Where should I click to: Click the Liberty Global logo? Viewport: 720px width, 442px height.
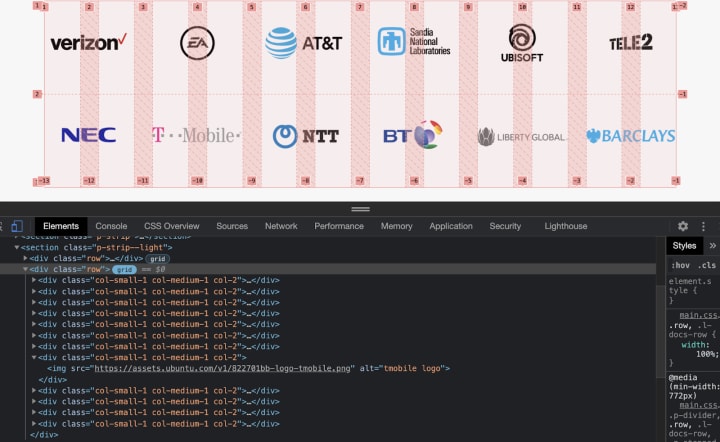(x=521, y=137)
